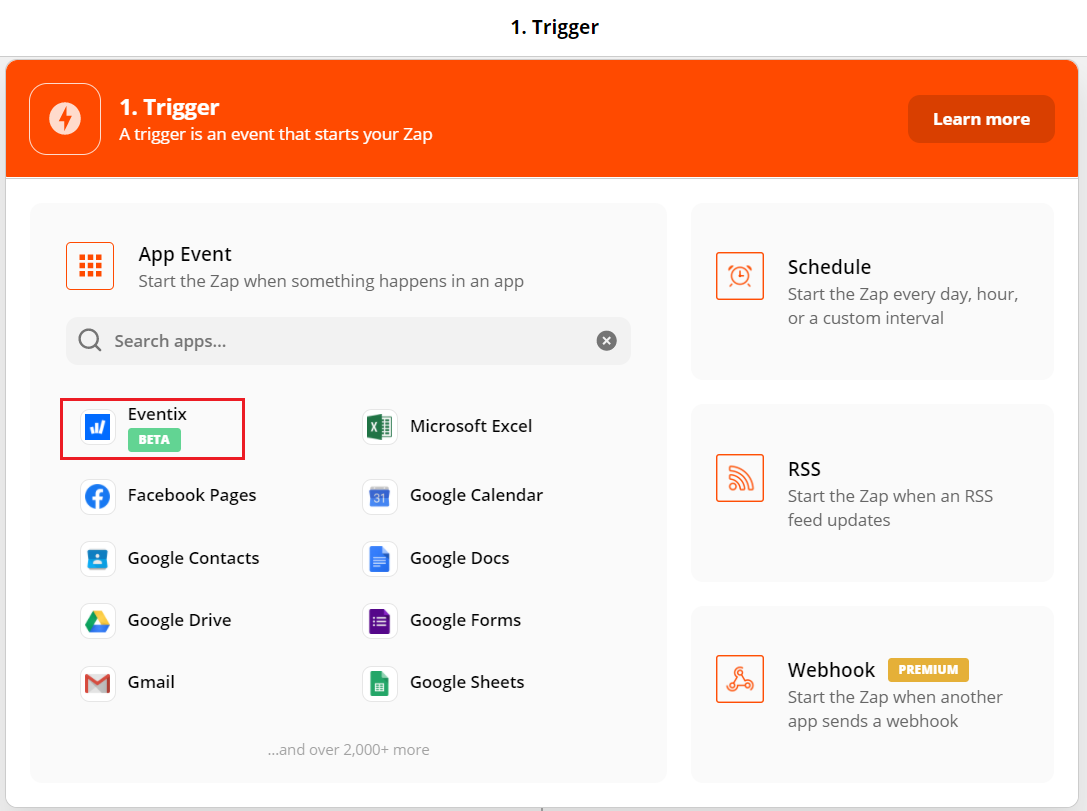Select the Microsoft Excel icon
1087x811 pixels.
[380, 427]
